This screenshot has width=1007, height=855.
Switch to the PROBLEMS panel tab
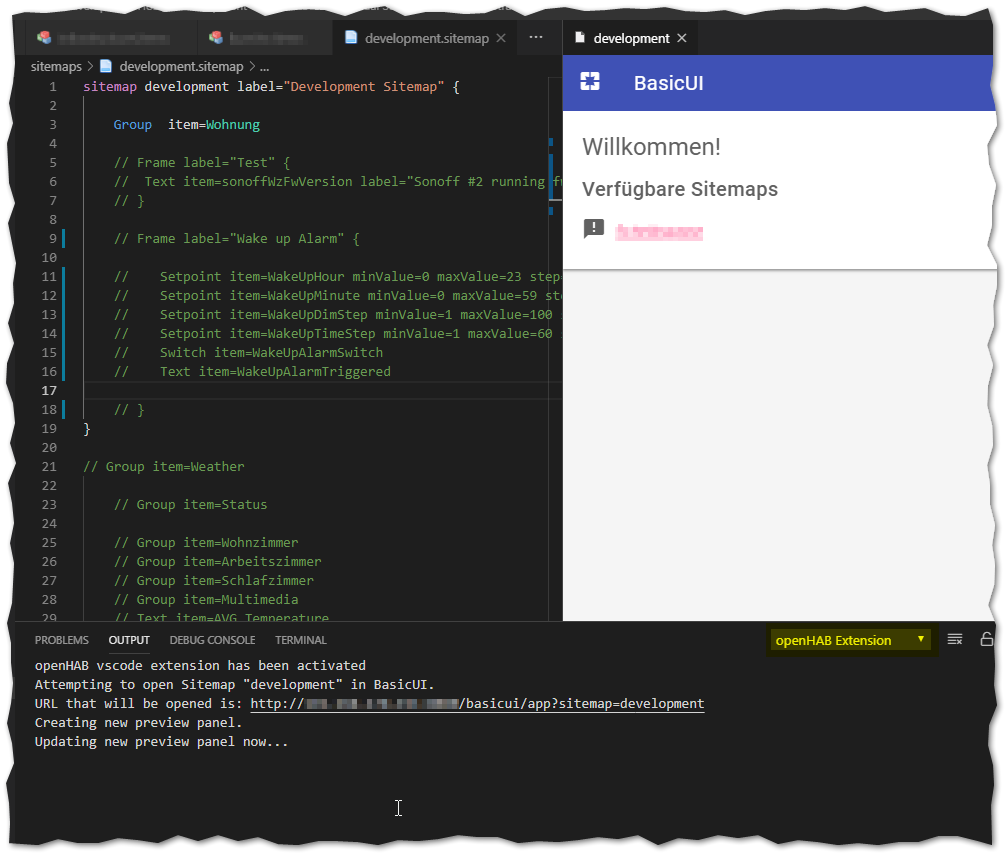pos(61,640)
